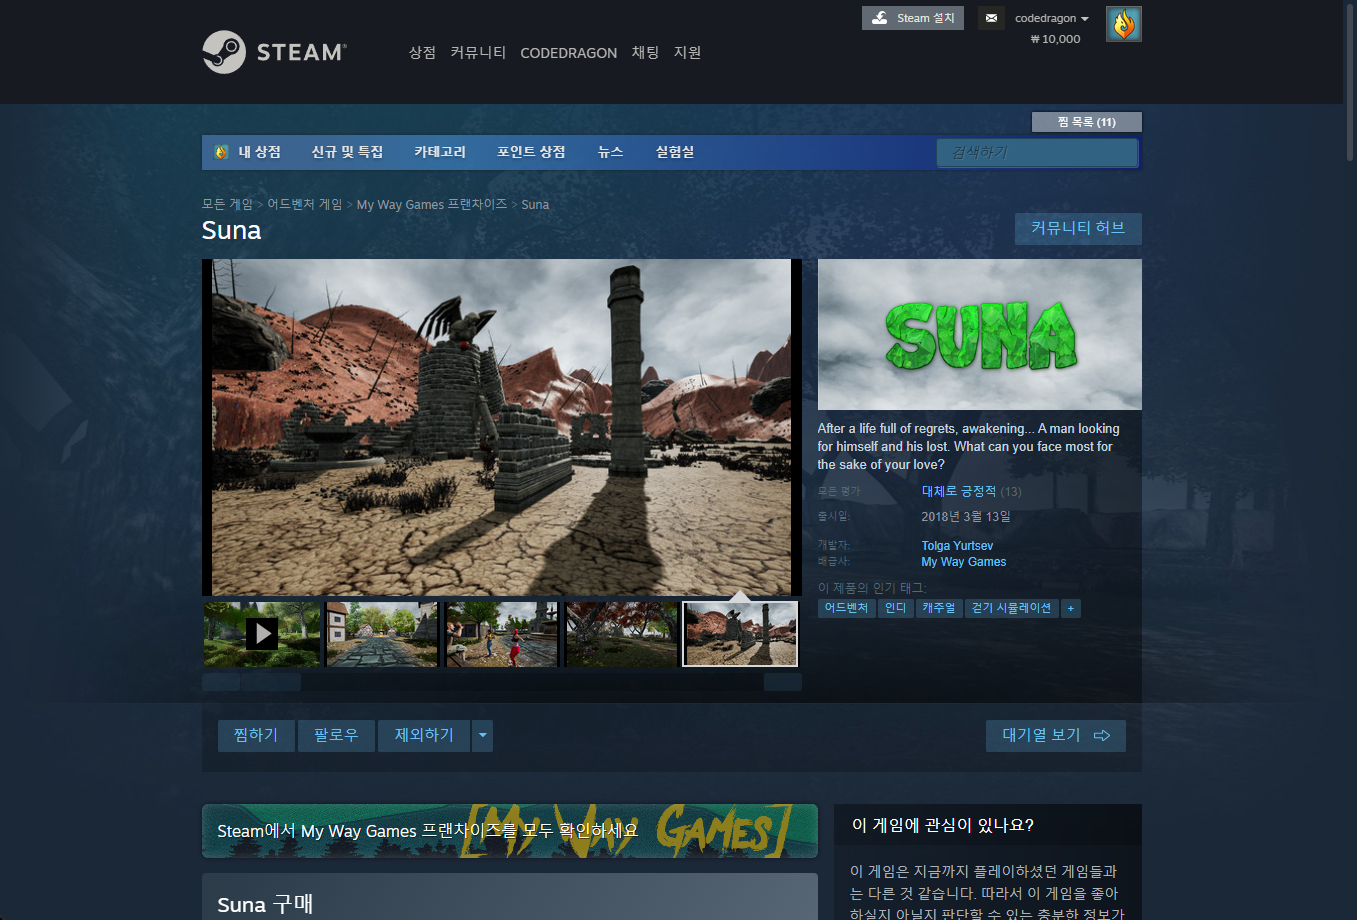Play the video trailer thumbnail
This screenshot has height=920, width=1357.
[x=261, y=633]
